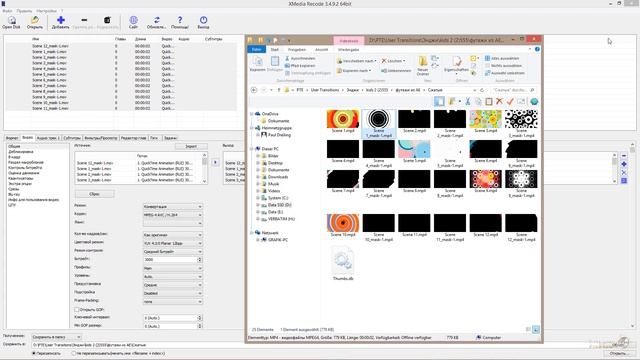
Task: Open the Datei tab in Explorer
Action: click(x=256, y=49)
